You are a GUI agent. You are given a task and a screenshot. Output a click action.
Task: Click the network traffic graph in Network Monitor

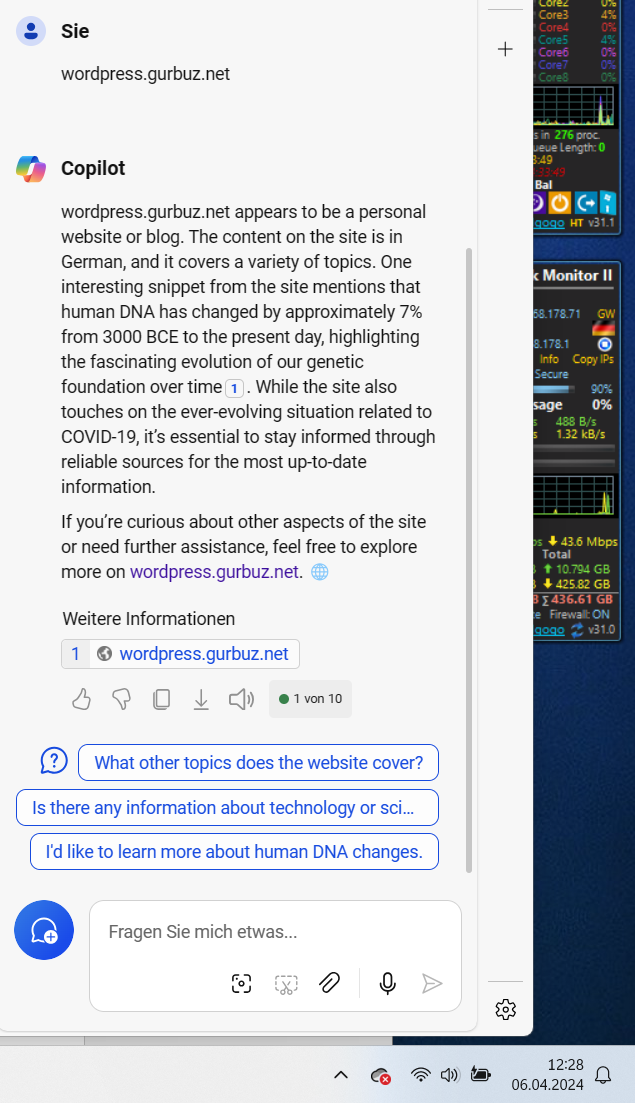pos(574,495)
